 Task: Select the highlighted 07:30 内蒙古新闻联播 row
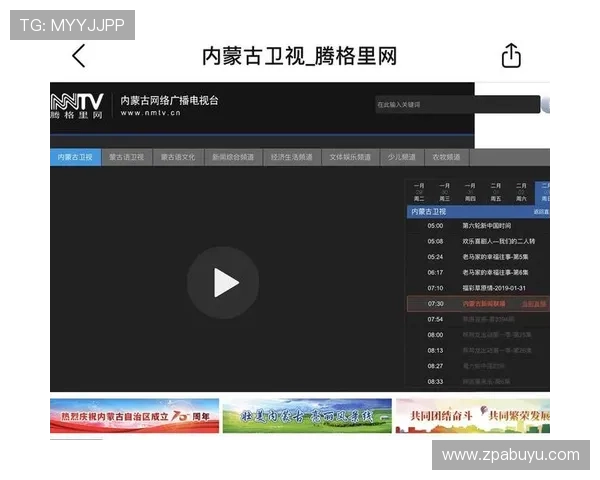478,304
